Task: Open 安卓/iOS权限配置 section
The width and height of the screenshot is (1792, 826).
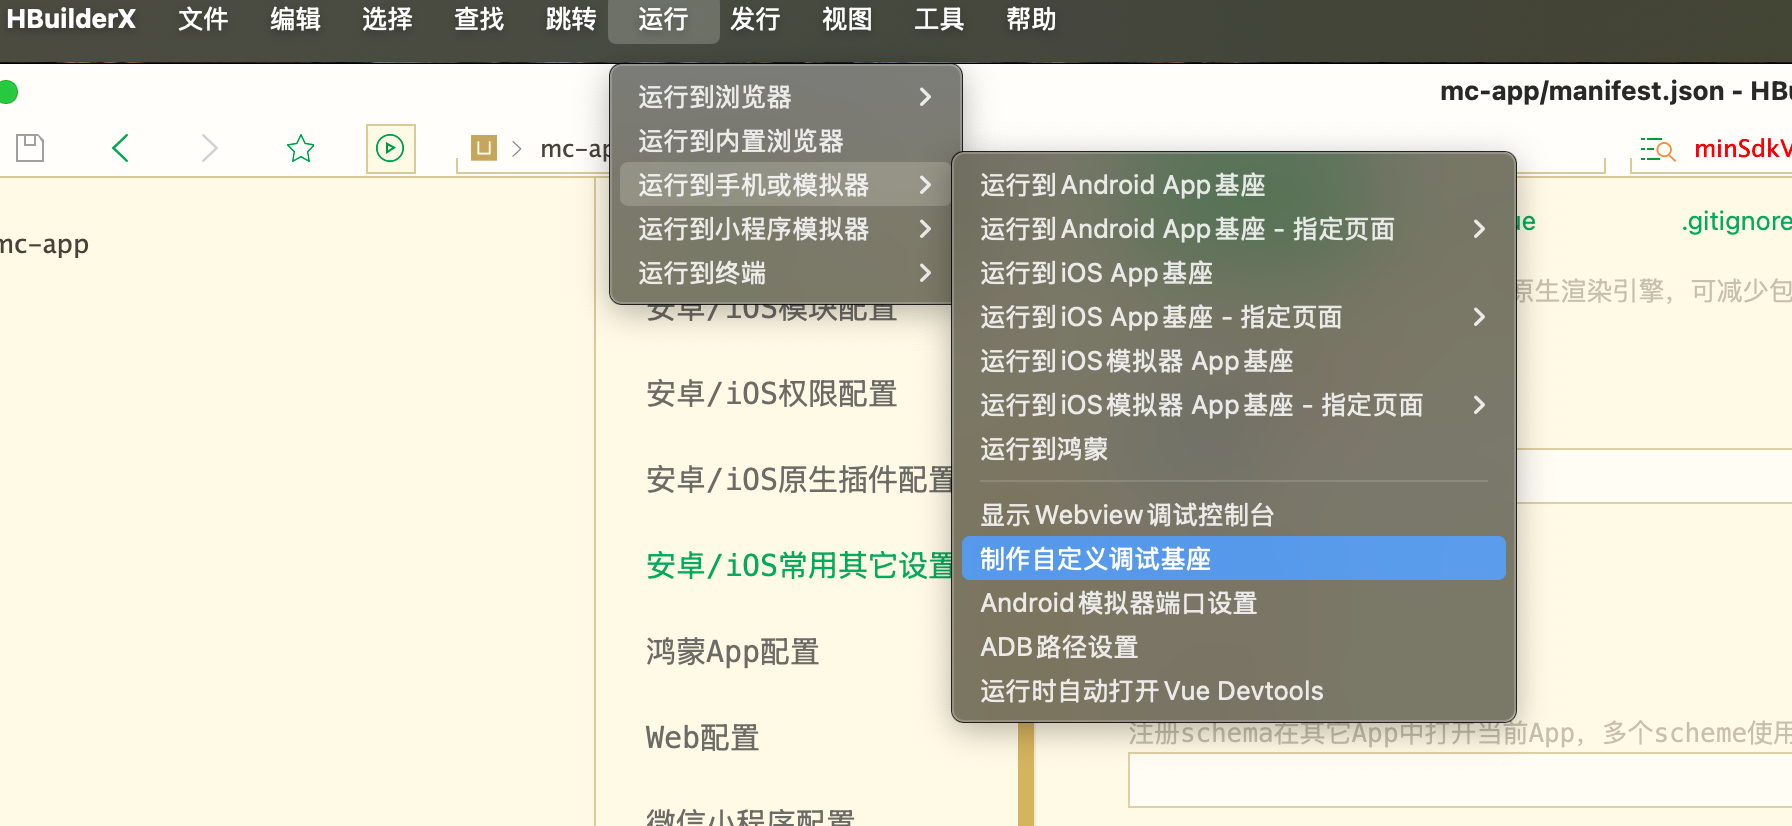Action: coord(771,394)
